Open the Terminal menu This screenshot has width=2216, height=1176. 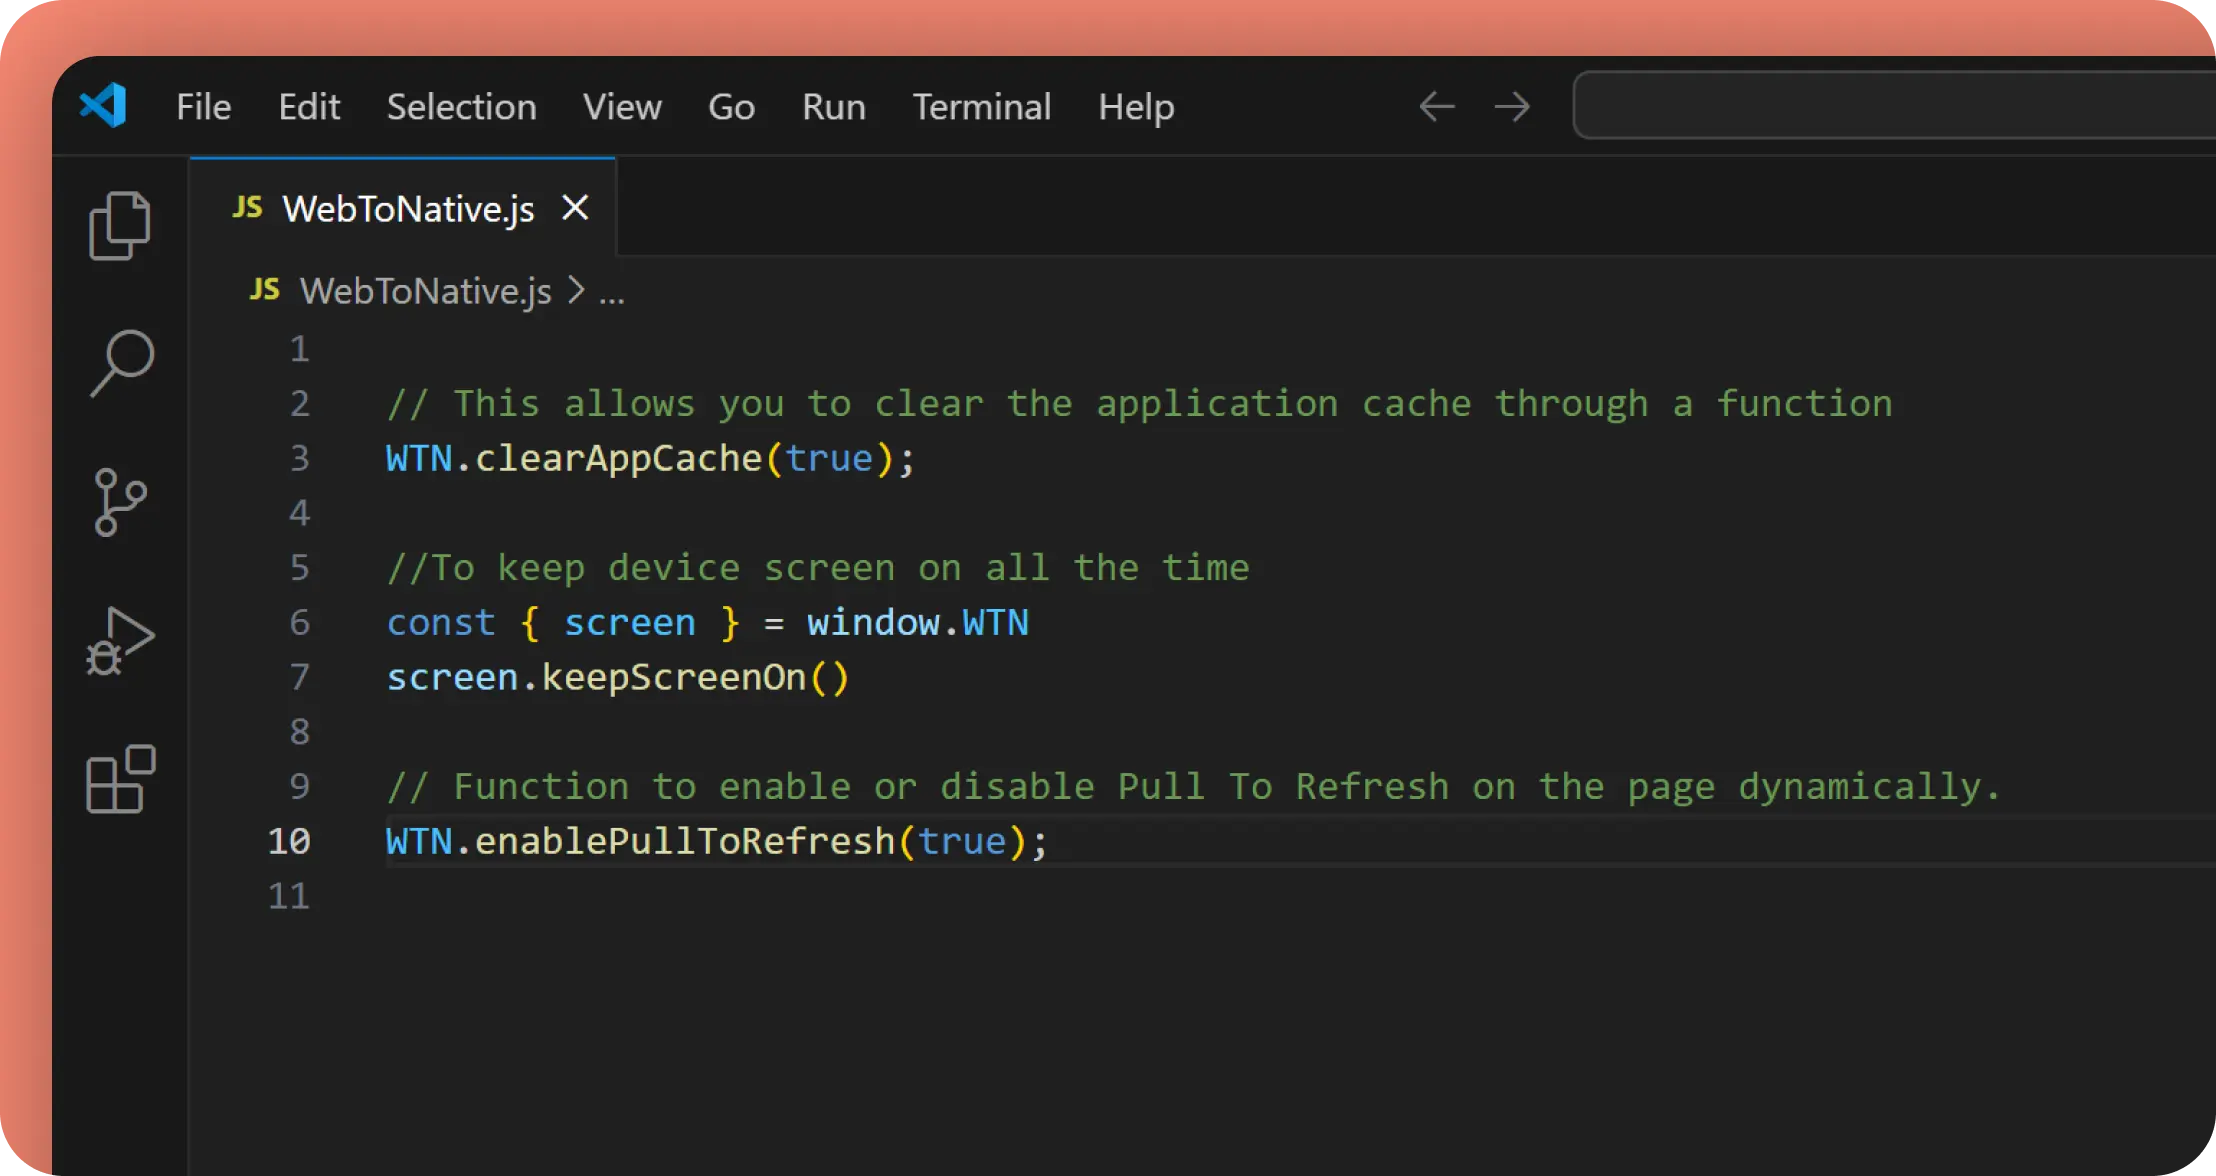point(981,106)
